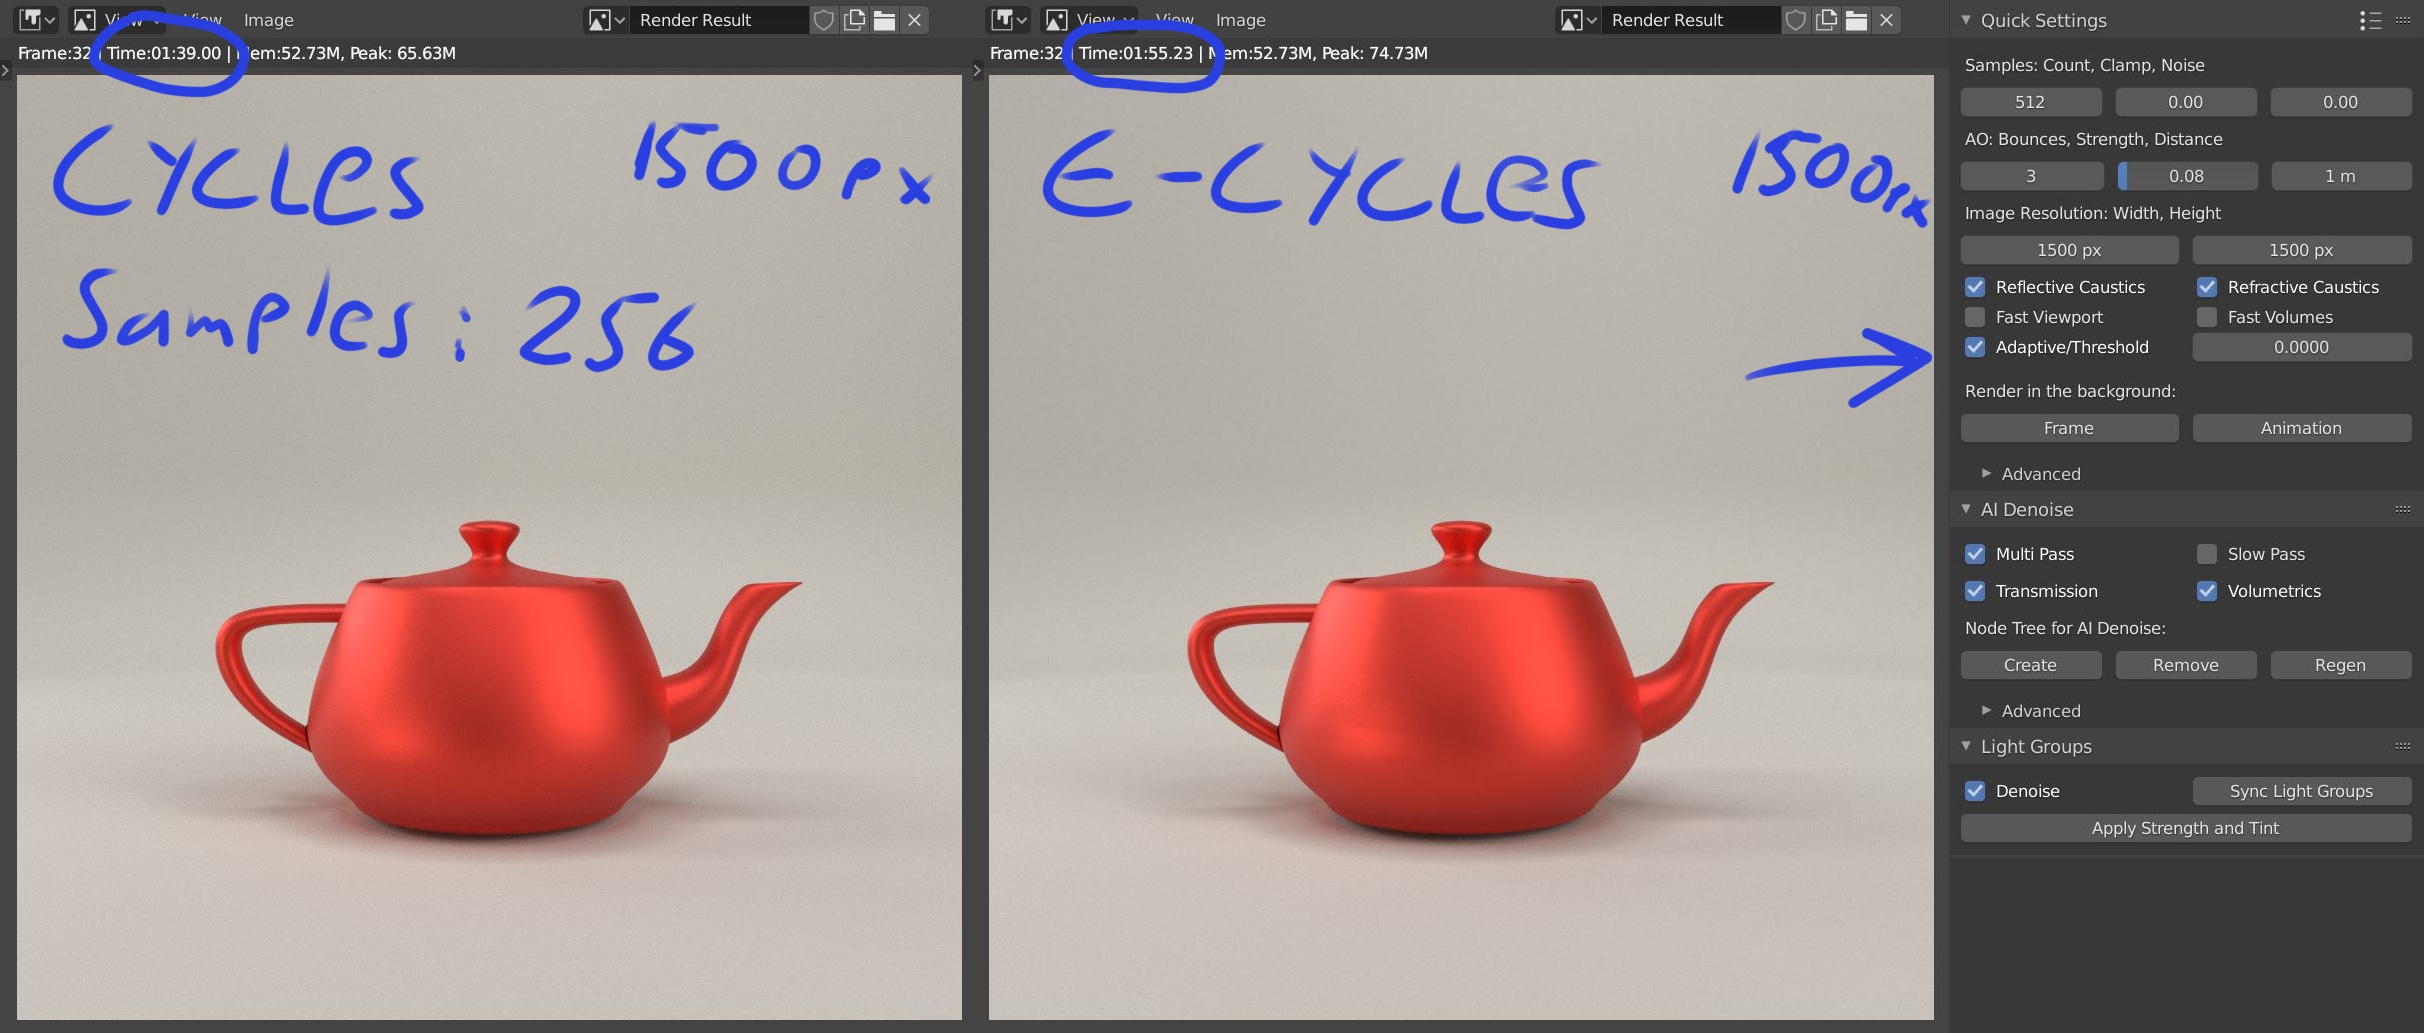Click the Frame render button

pyautogui.click(x=2068, y=427)
